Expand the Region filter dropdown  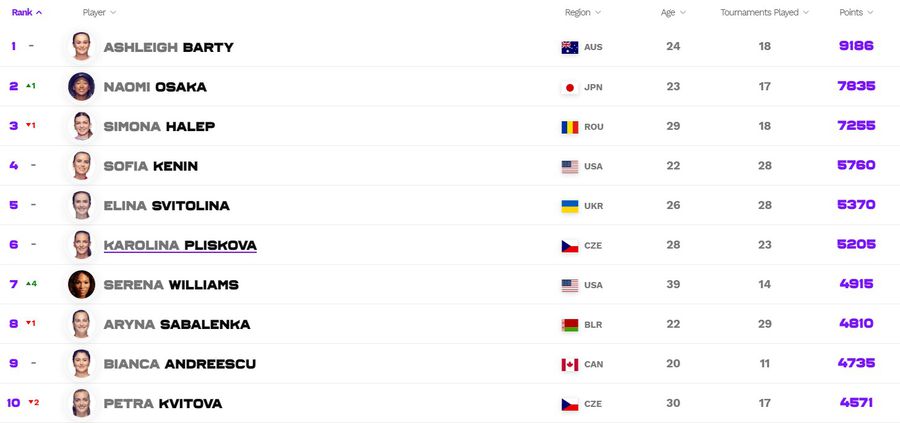click(583, 12)
